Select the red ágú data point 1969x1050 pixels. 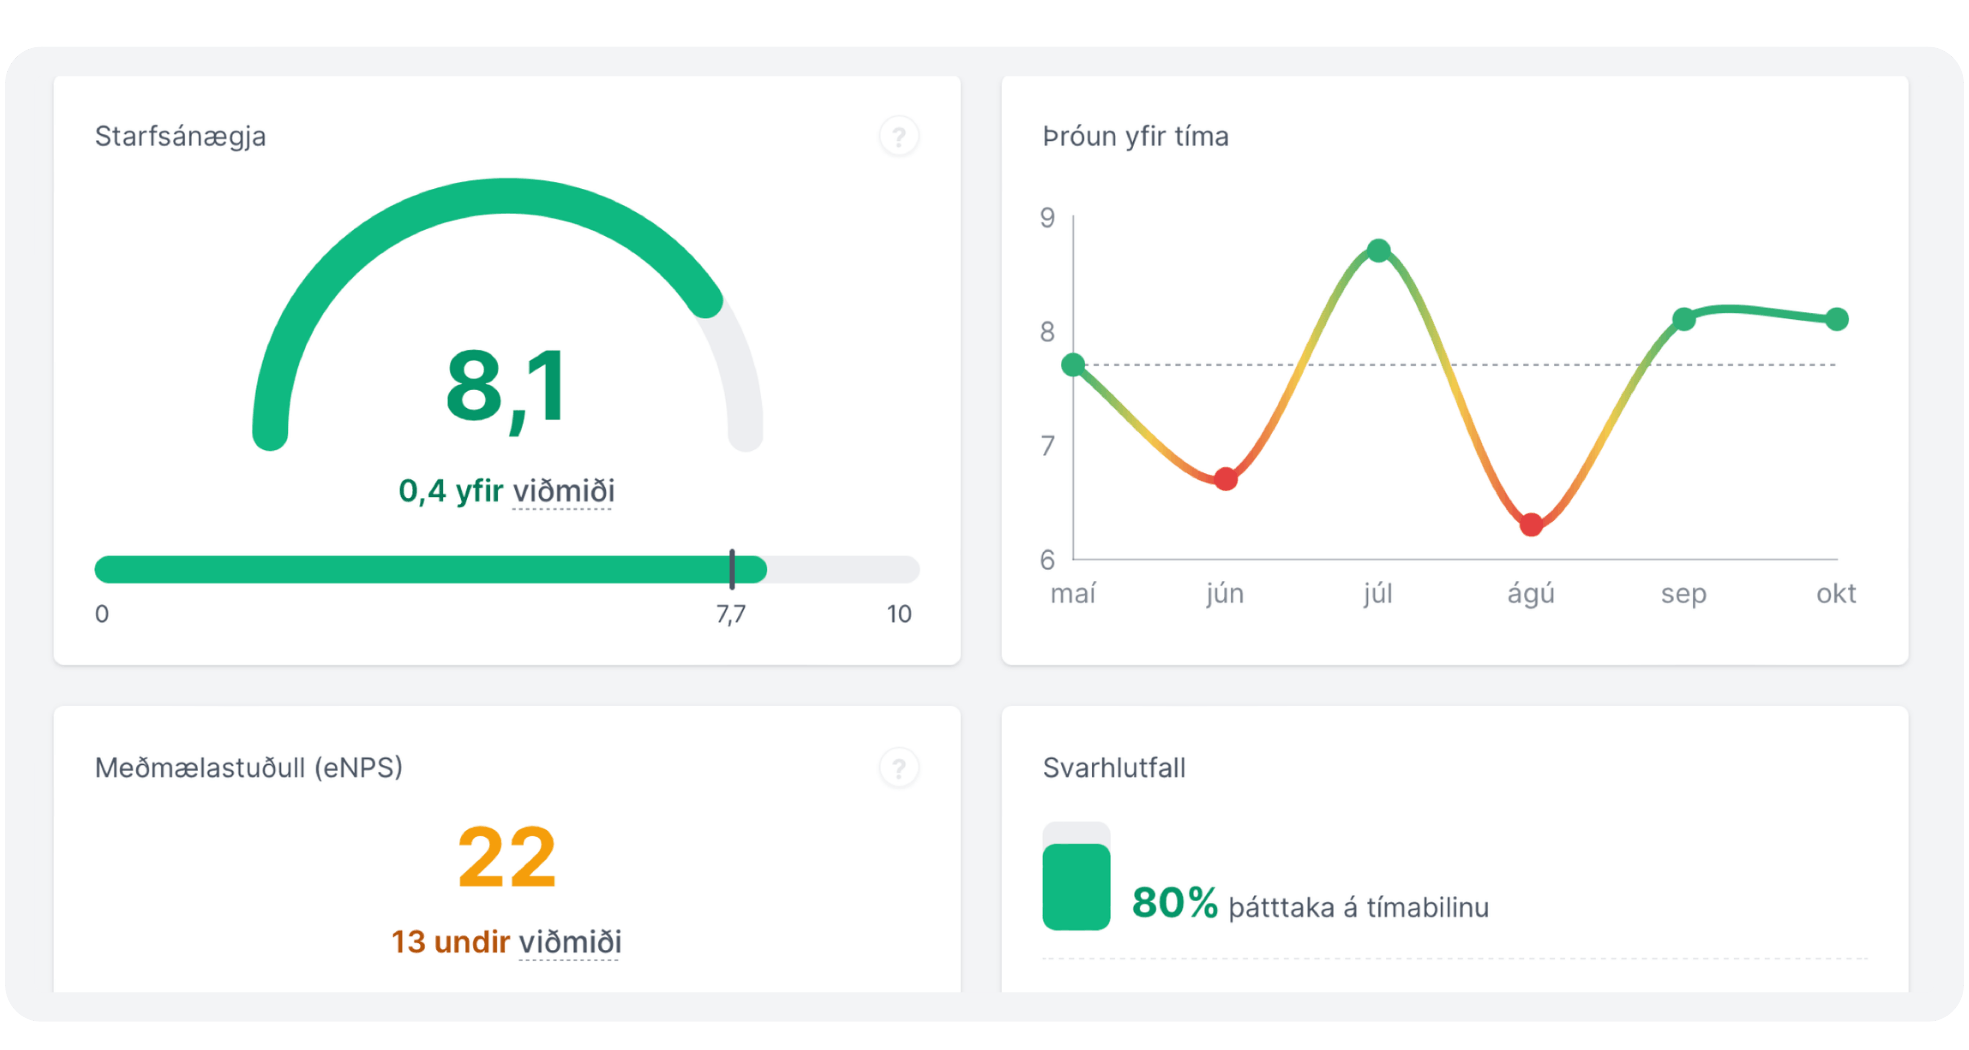coord(1531,525)
